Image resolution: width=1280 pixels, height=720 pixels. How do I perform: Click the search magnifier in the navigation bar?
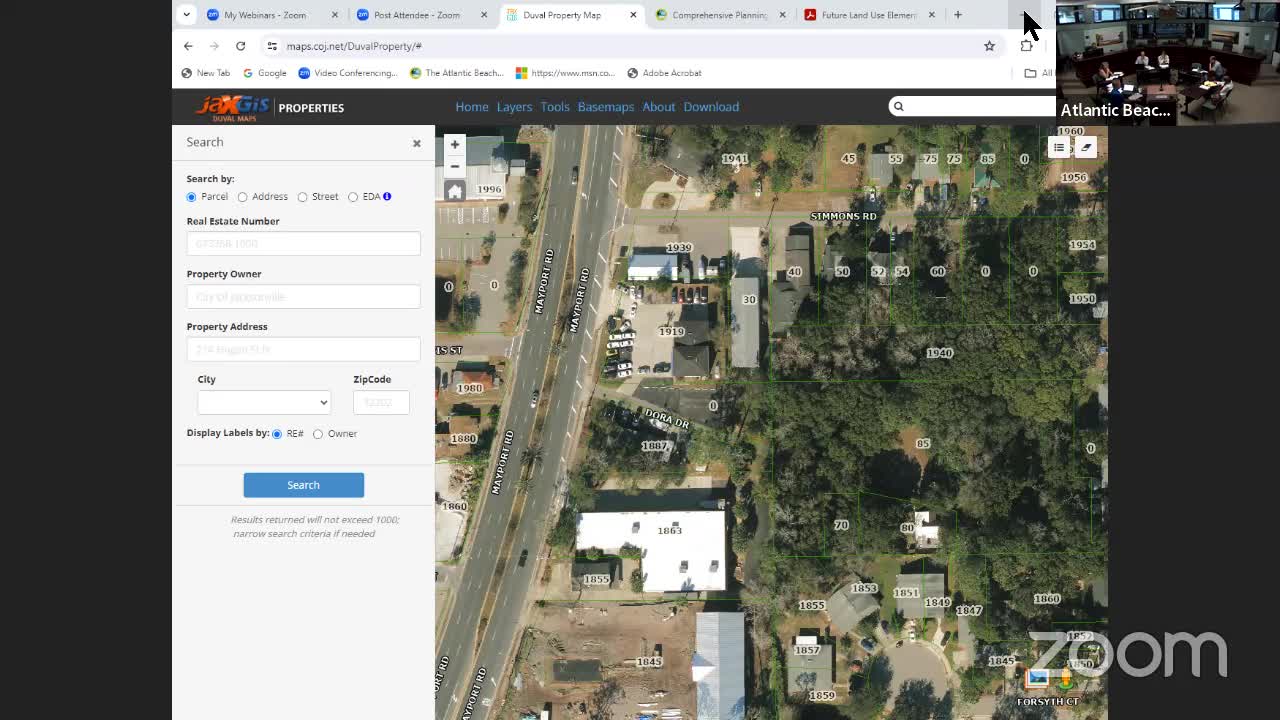(x=898, y=106)
